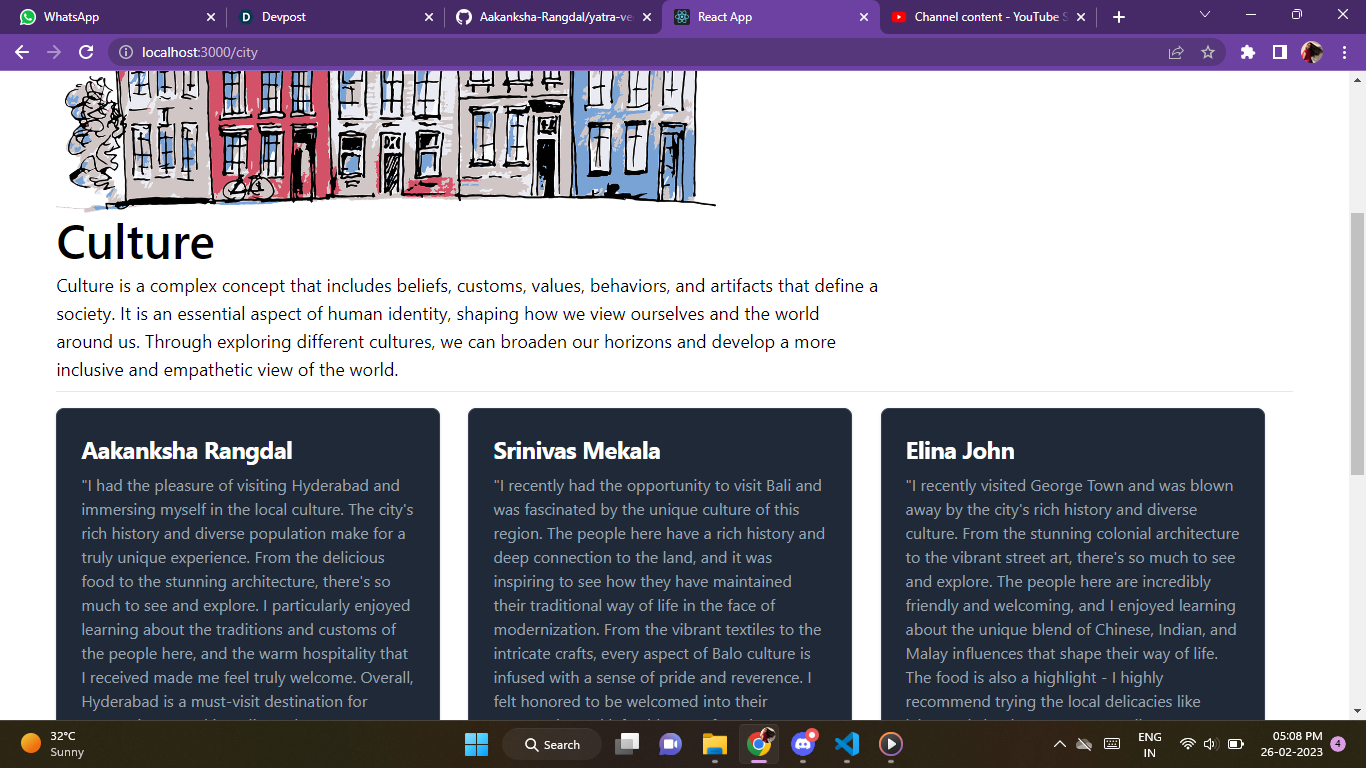The image size is (1366, 768).
Task: View site information icon in address bar
Action: click(126, 52)
